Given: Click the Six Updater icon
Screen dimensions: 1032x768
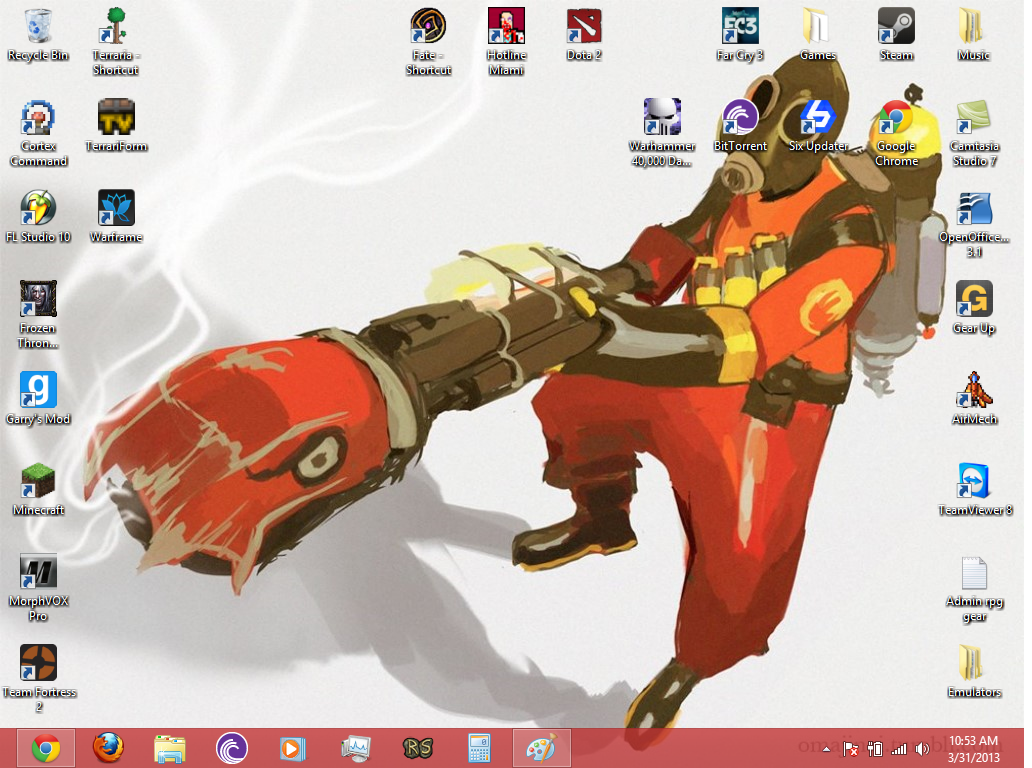Looking at the screenshot, I should pyautogui.click(x=817, y=126).
